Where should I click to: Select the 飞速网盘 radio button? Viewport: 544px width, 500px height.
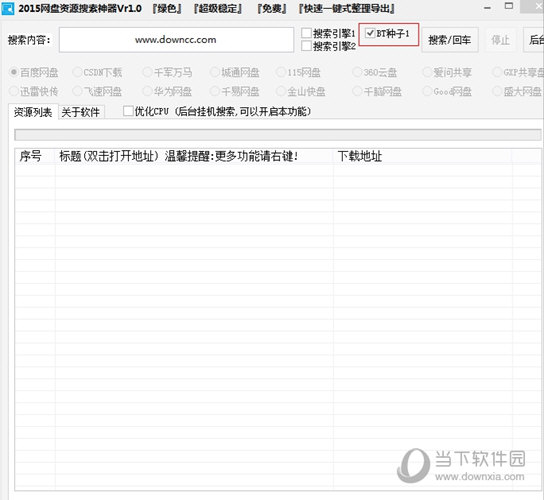pos(77,91)
